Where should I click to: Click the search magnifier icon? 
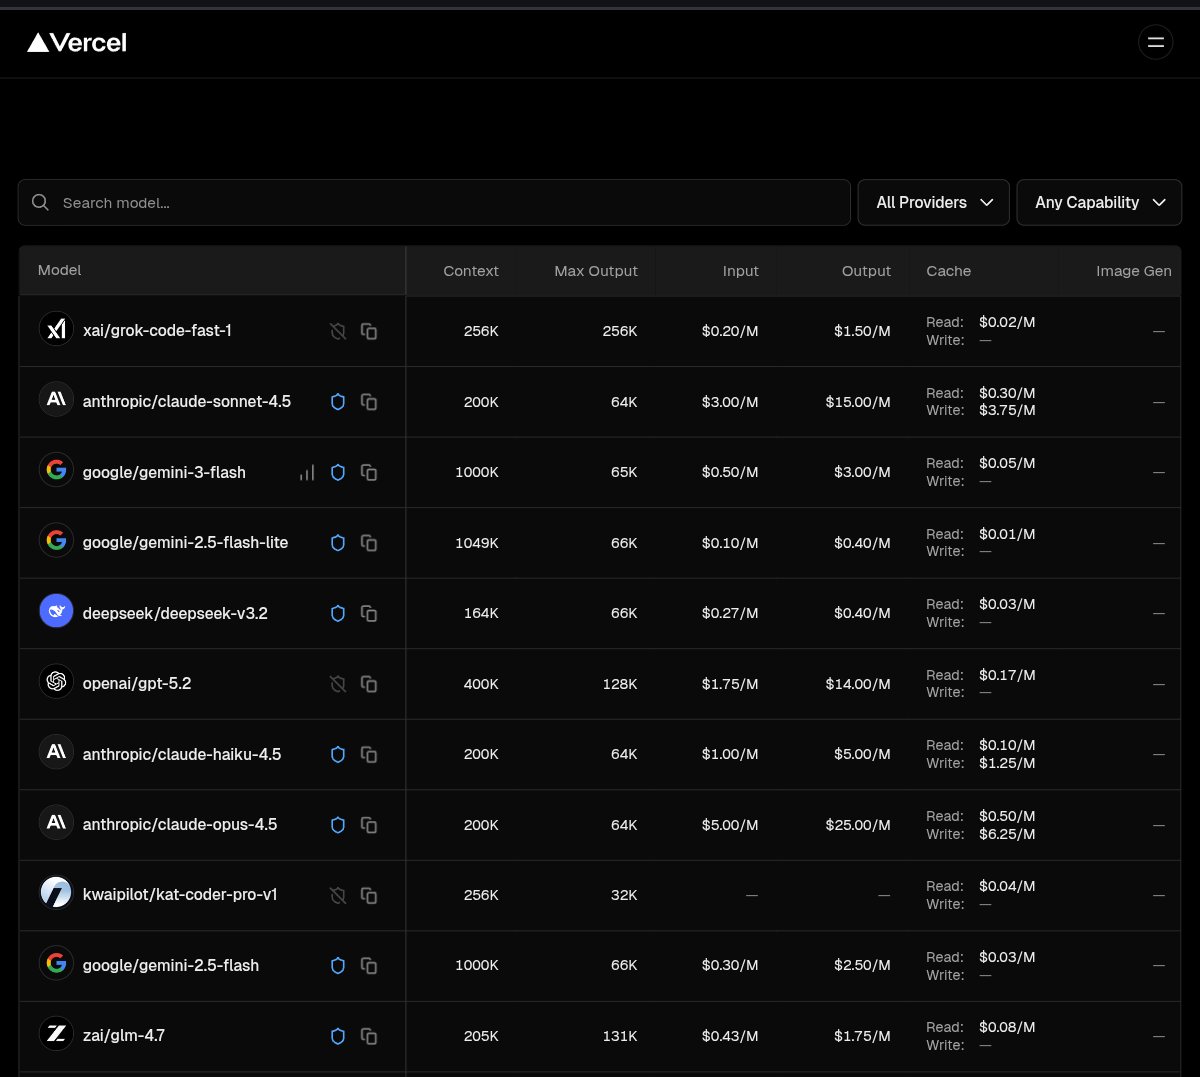(x=40, y=202)
